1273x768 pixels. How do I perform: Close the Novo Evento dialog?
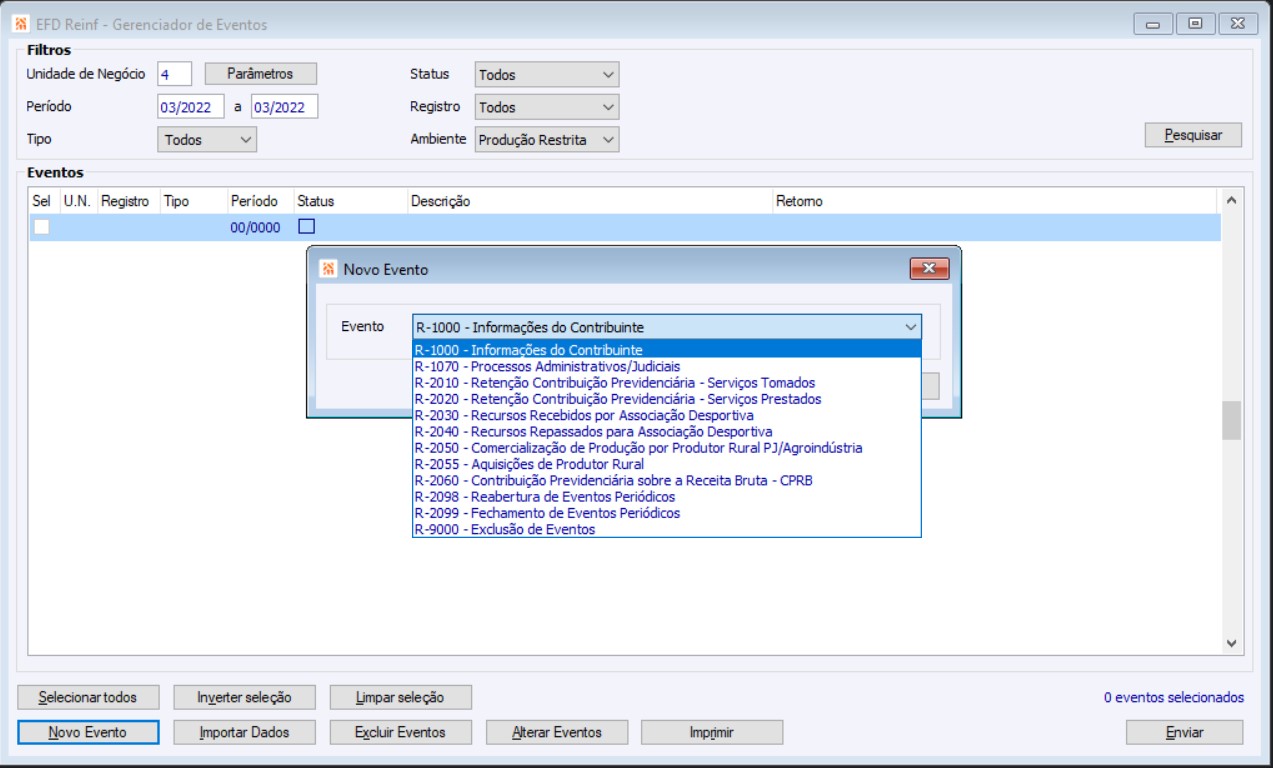(x=929, y=268)
